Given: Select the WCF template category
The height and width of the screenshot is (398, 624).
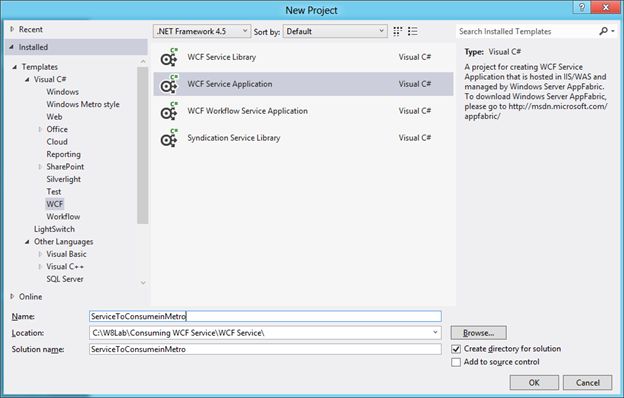Looking at the screenshot, I should click(55, 204).
